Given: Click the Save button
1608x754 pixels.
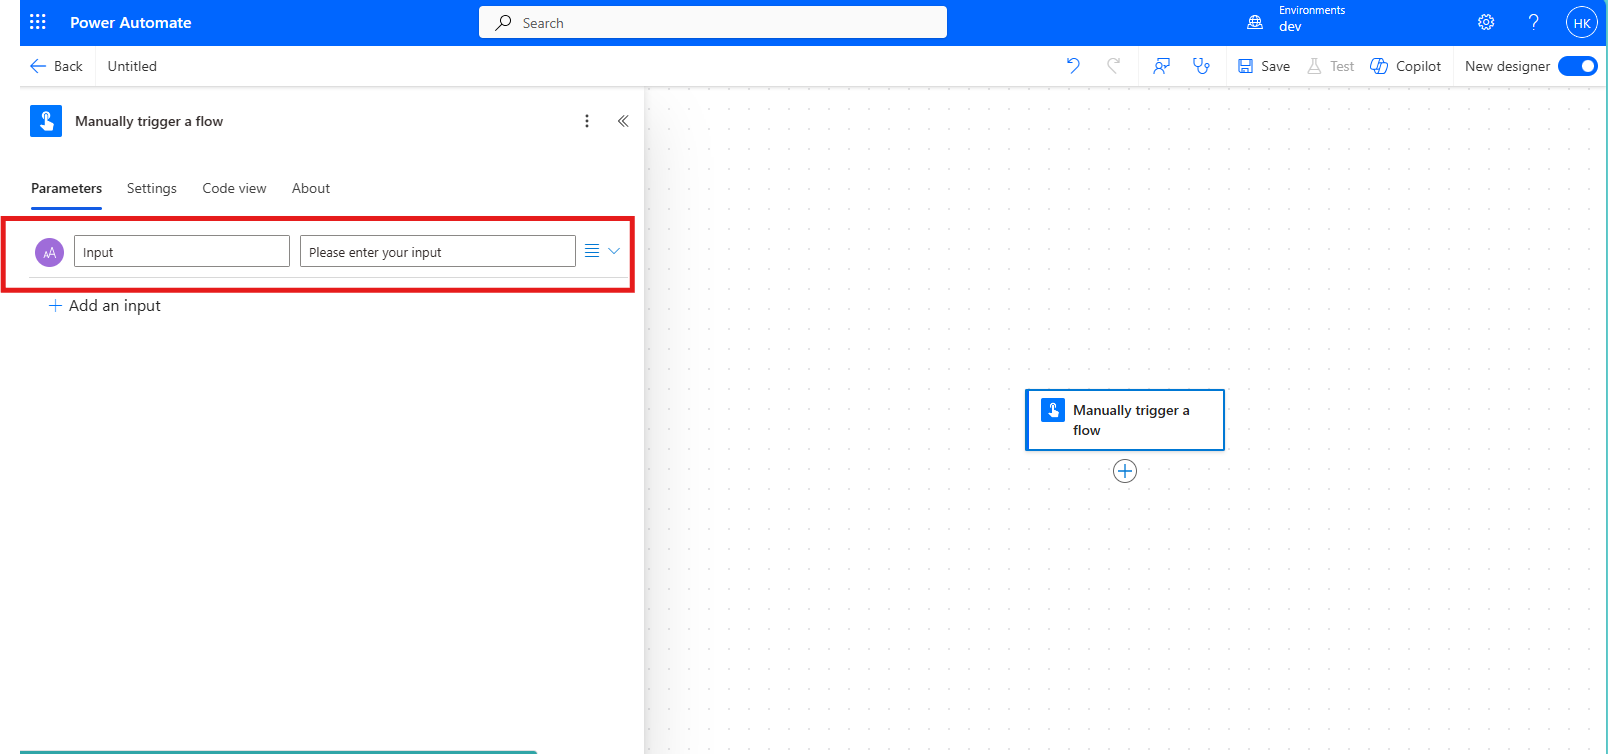Looking at the screenshot, I should (x=1264, y=66).
